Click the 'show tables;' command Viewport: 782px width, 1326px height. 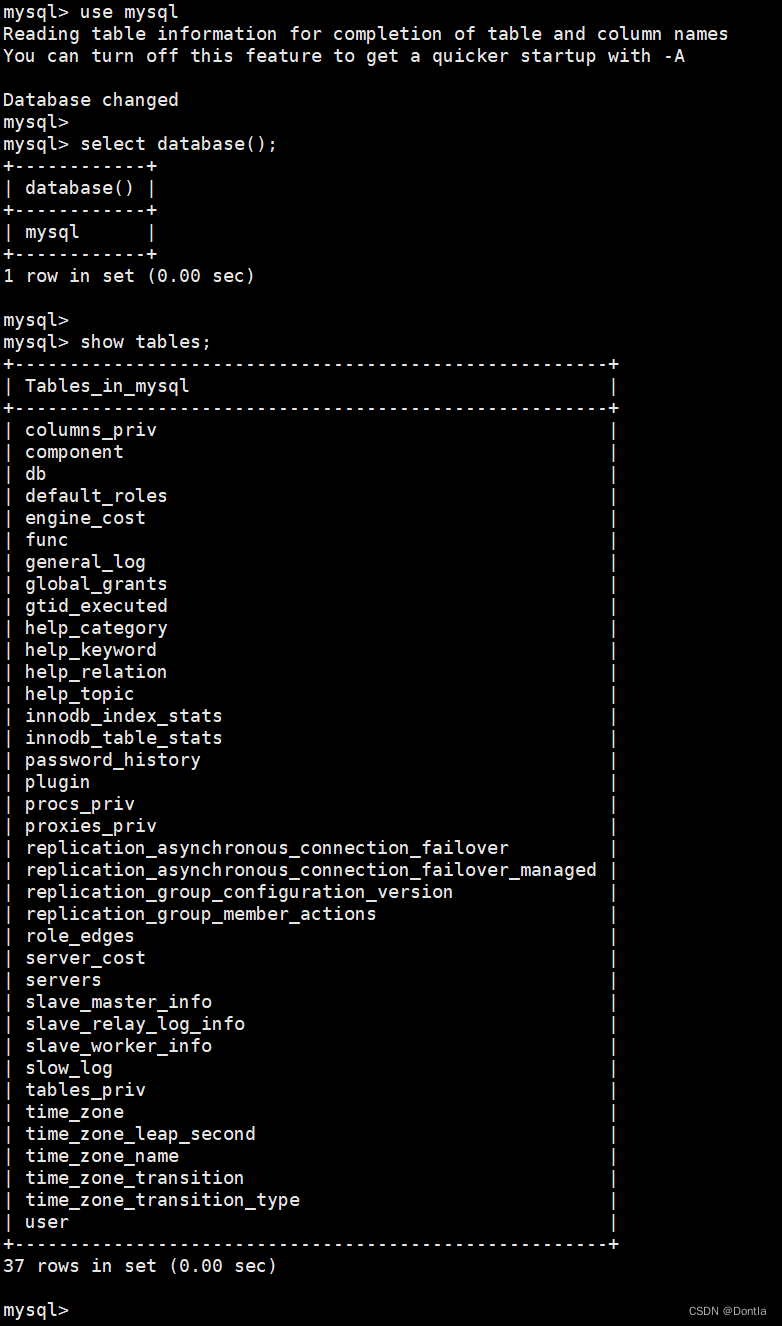(145, 342)
